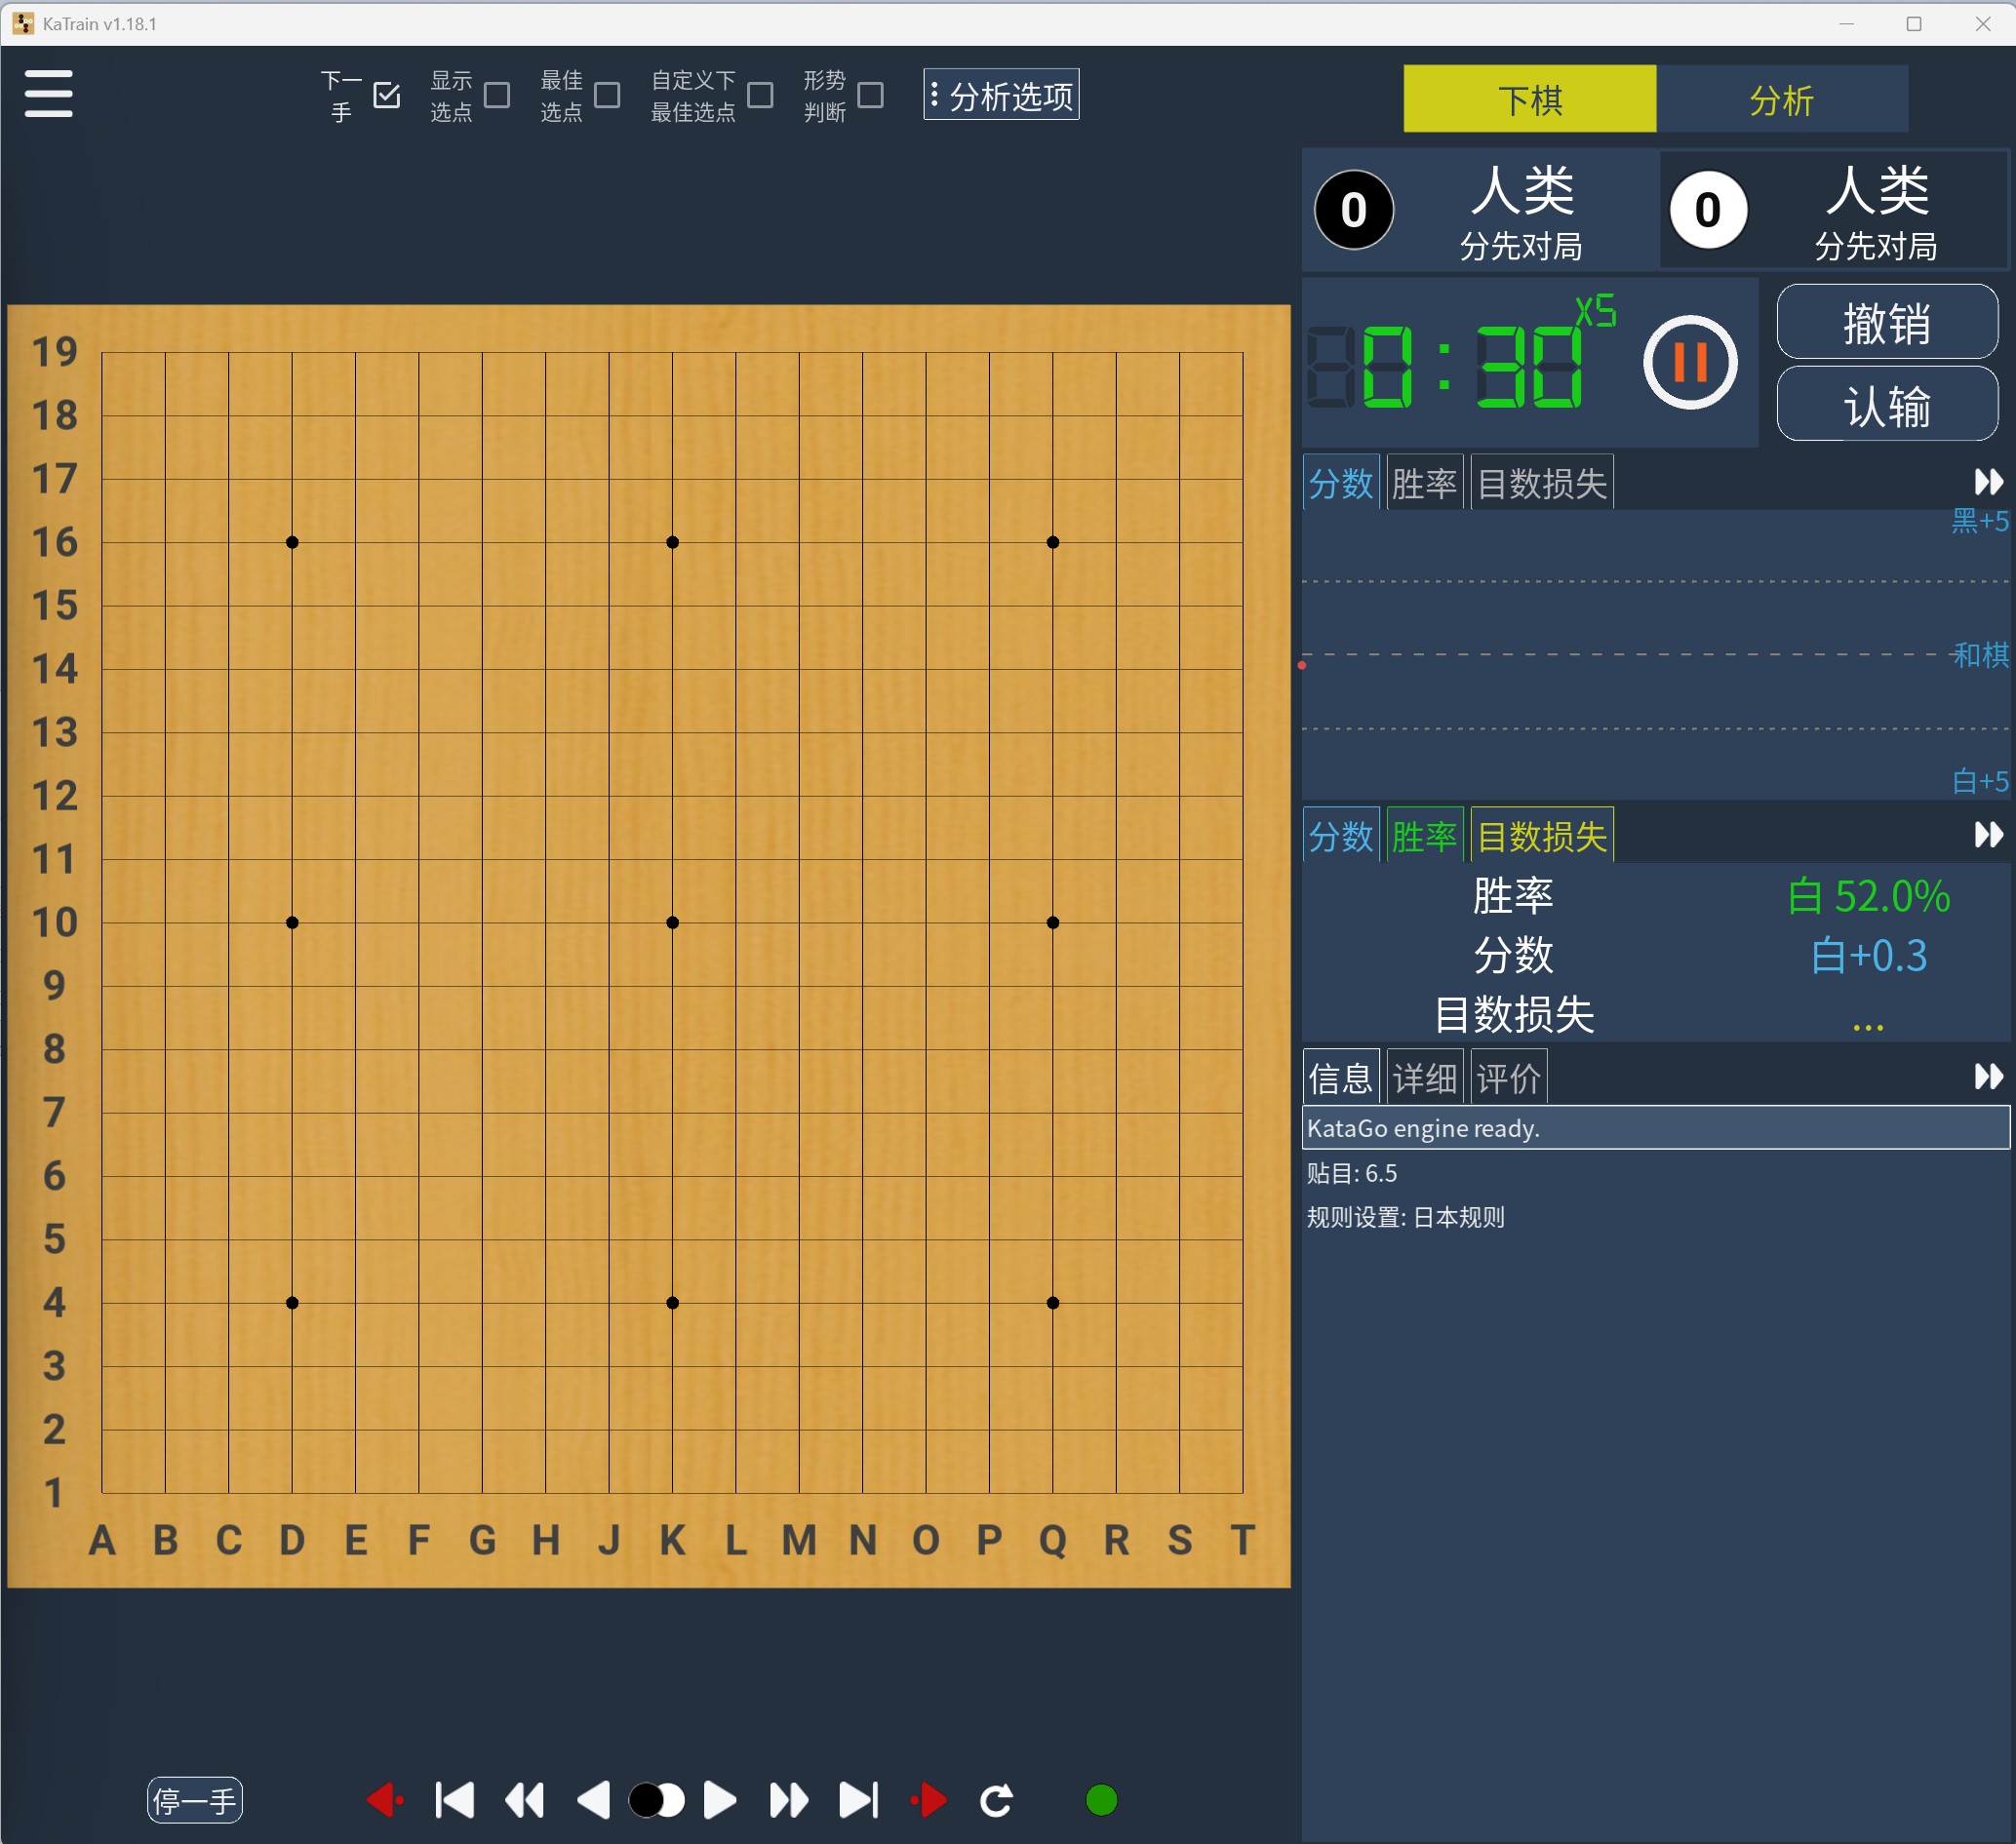Select the black player 人类 panel

[x=1481, y=210]
